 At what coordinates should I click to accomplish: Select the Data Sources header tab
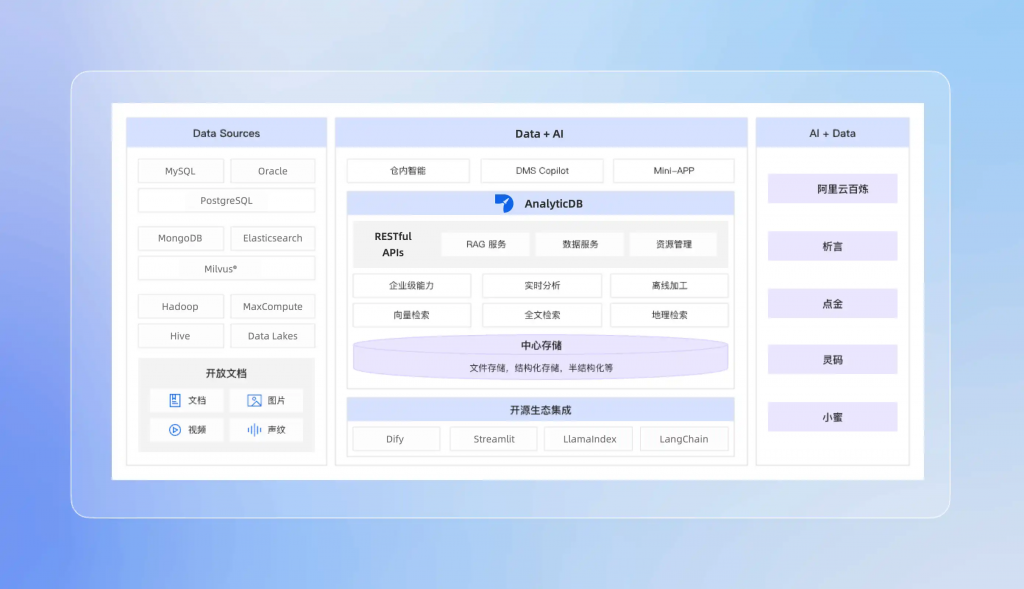coord(226,133)
